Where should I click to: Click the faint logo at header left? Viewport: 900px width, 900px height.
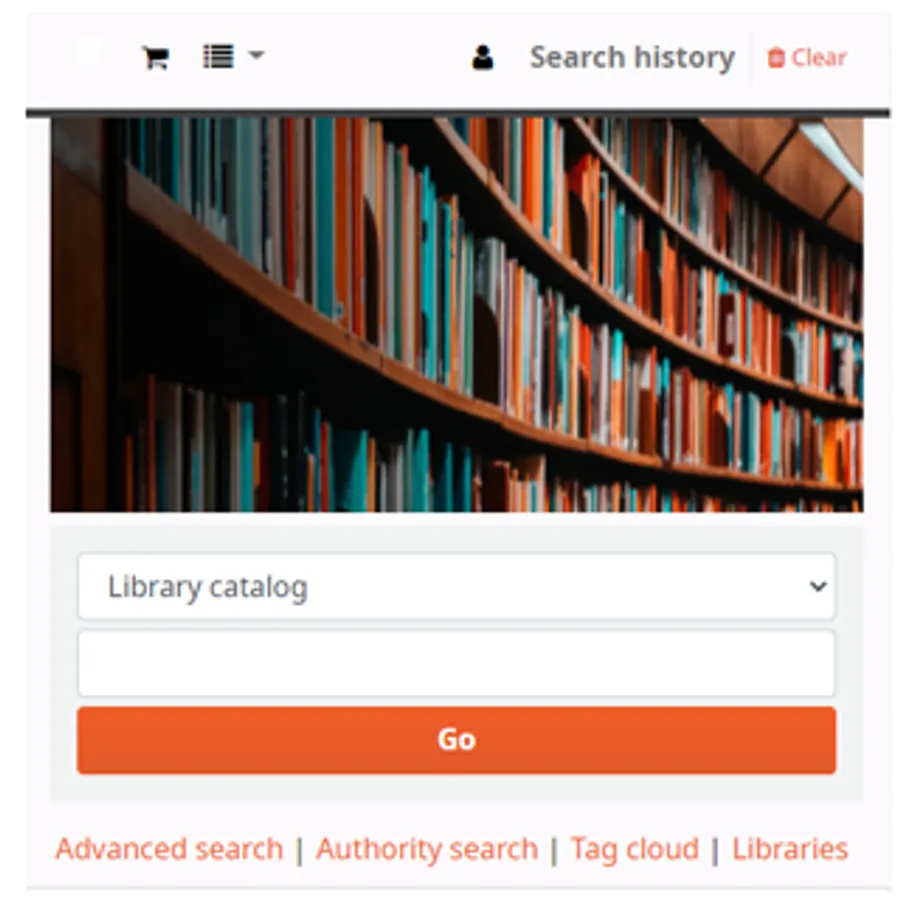88,53
